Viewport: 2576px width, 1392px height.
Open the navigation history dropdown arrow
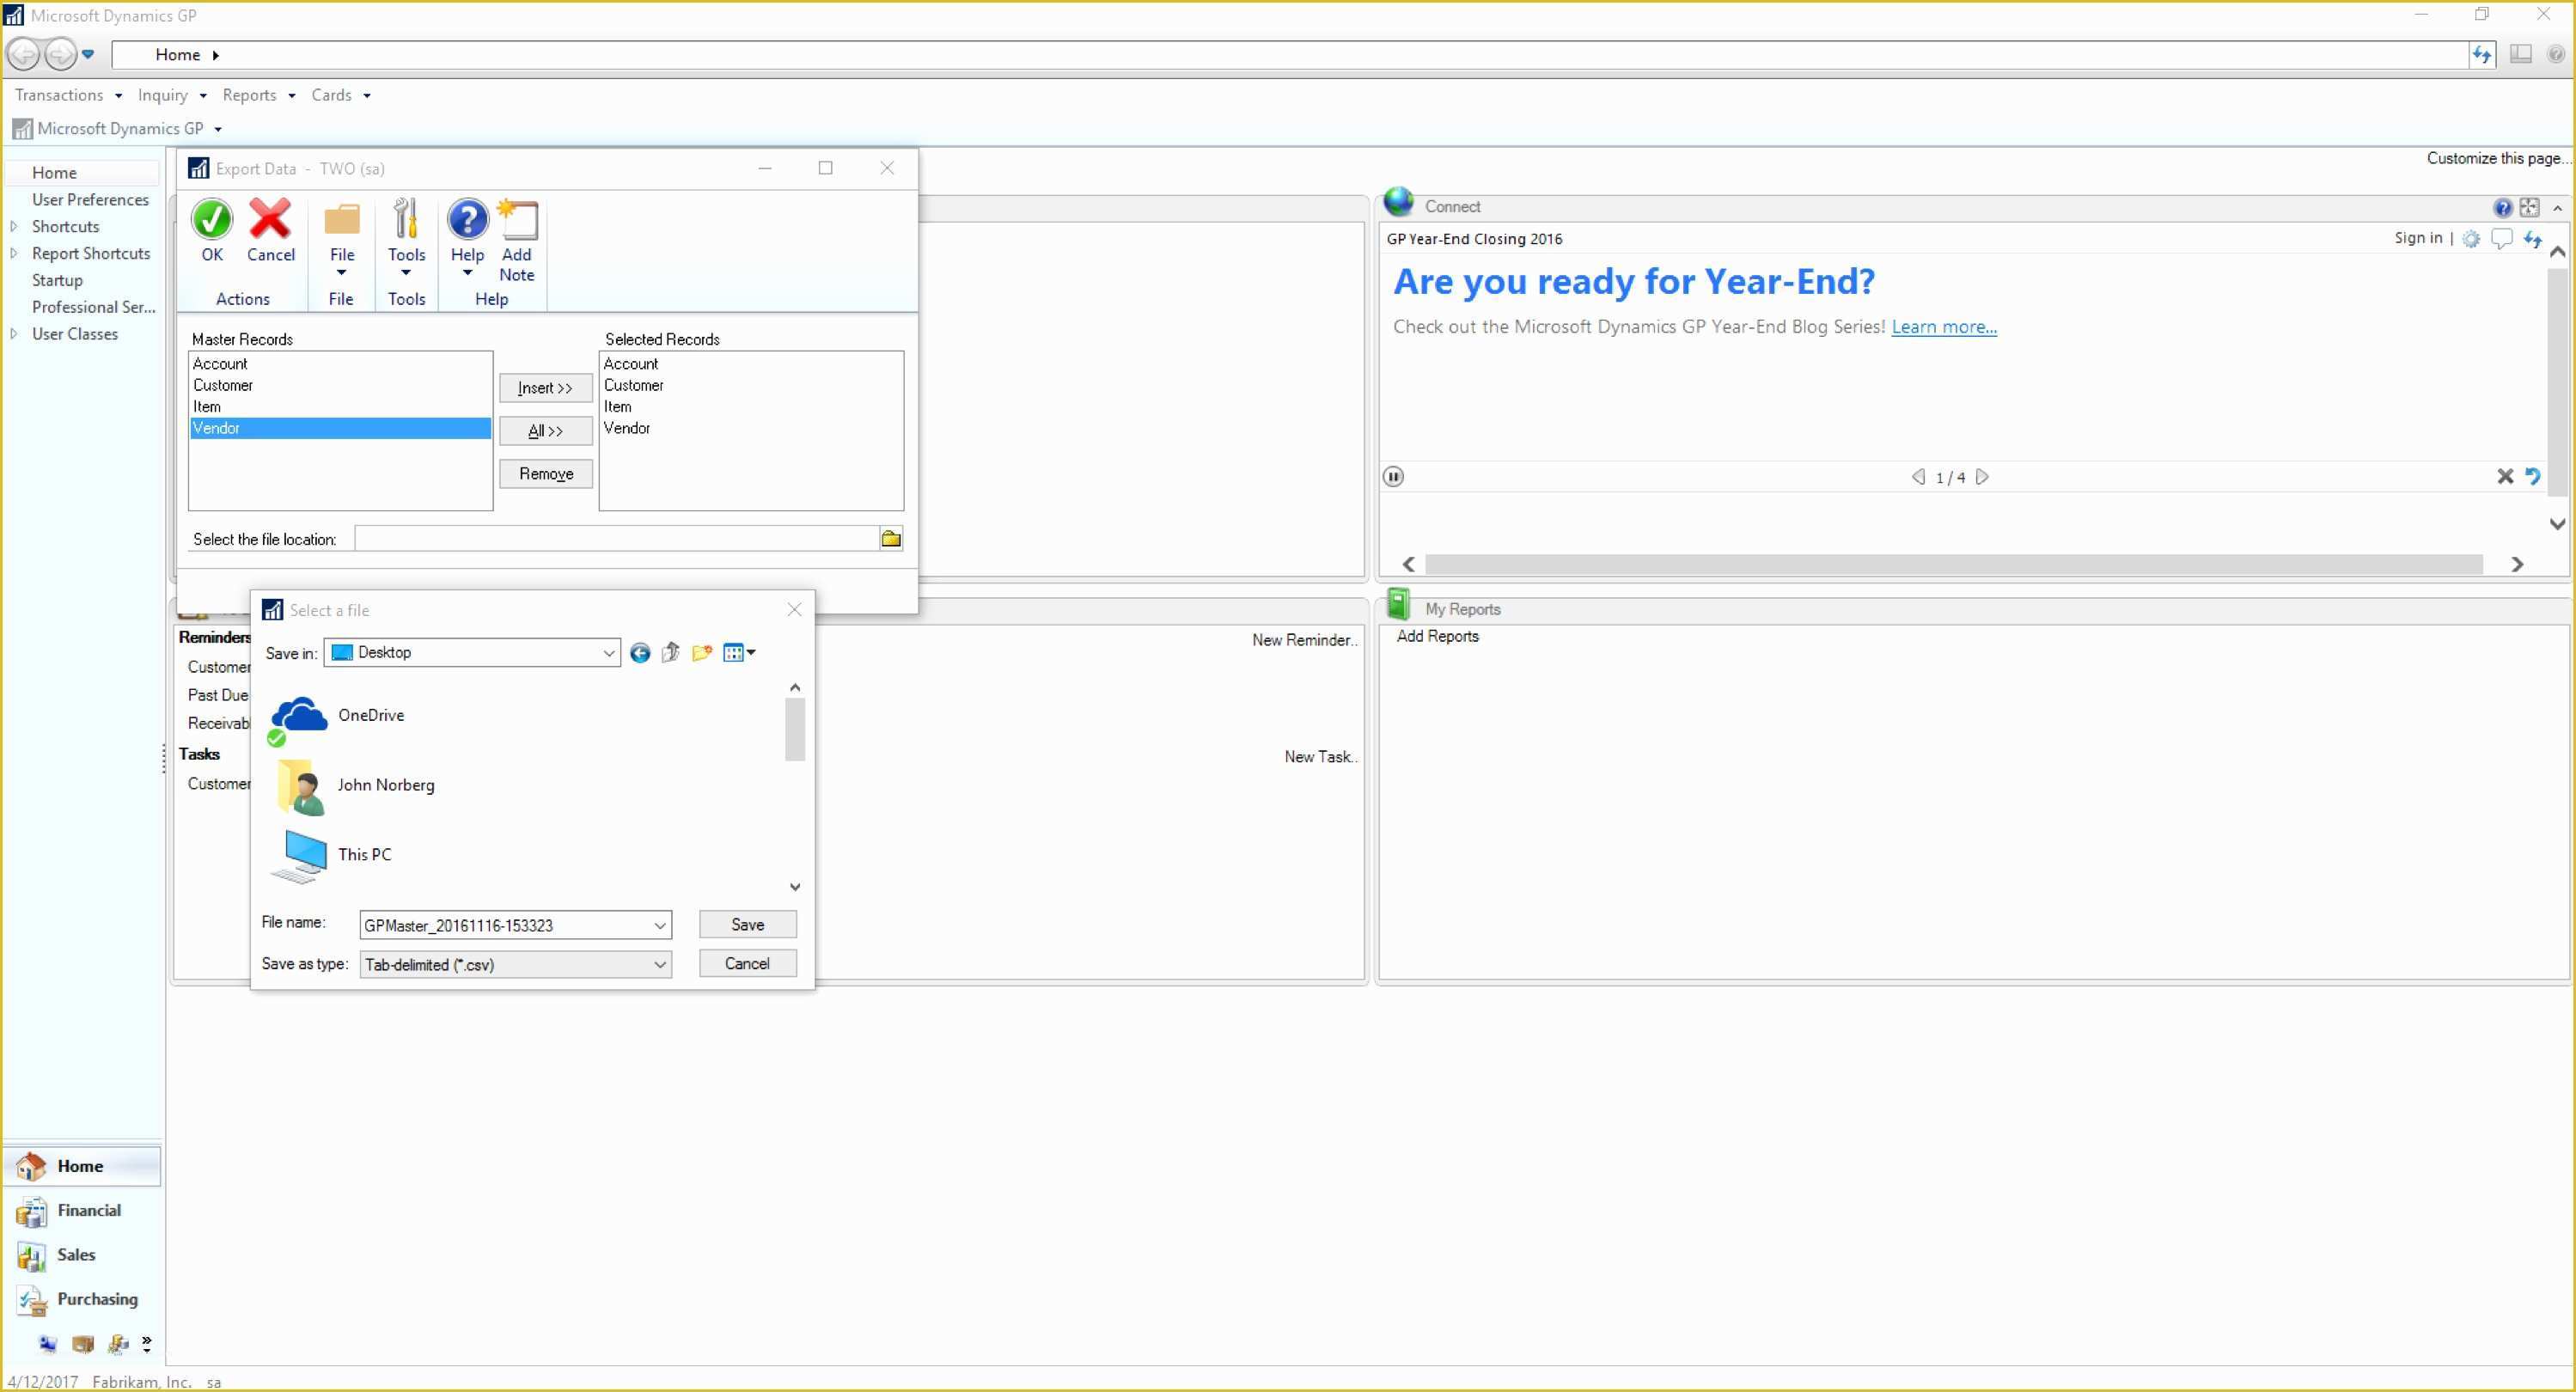[88, 54]
